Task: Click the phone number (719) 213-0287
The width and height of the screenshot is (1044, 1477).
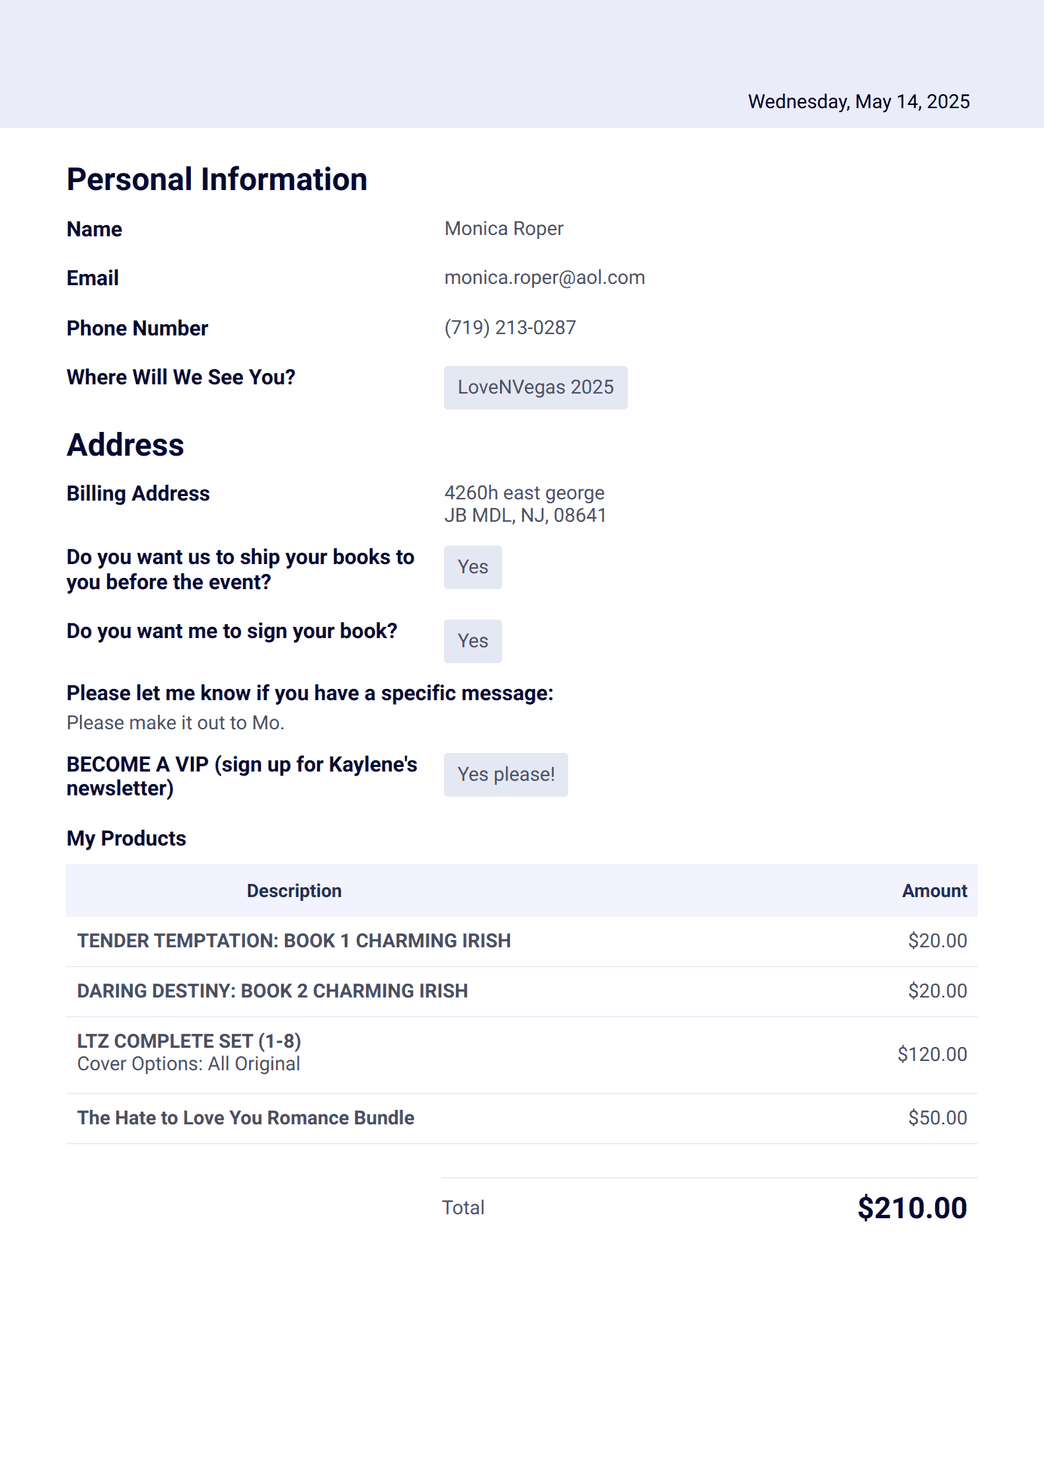Action: tap(510, 328)
